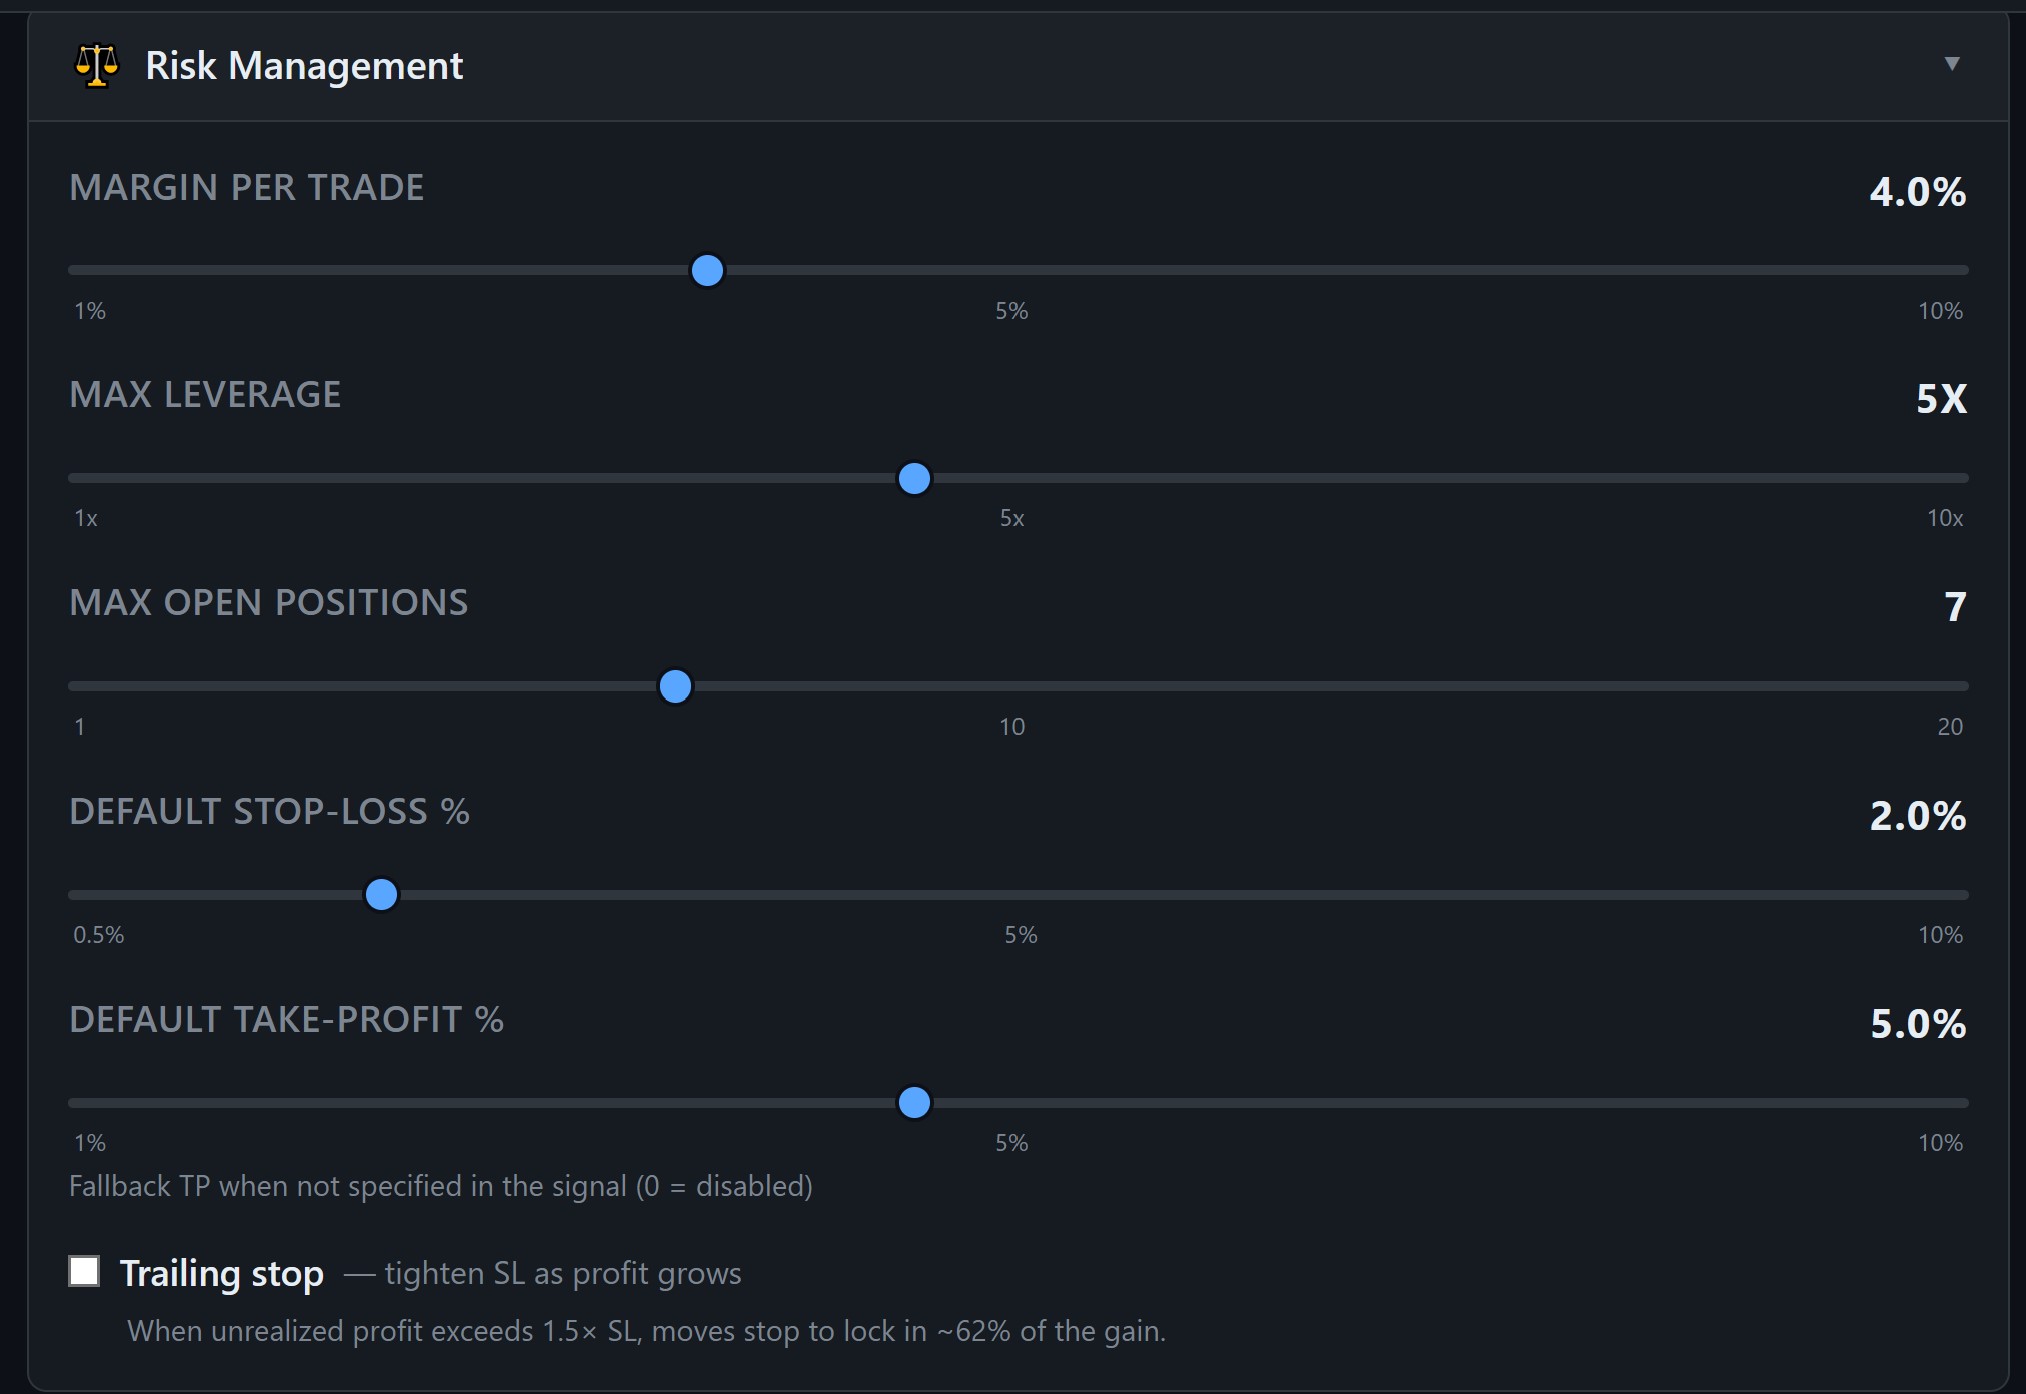The width and height of the screenshot is (2026, 1394).
Task: Click the 4.0% margin value display
Action: pos(1917,193)
